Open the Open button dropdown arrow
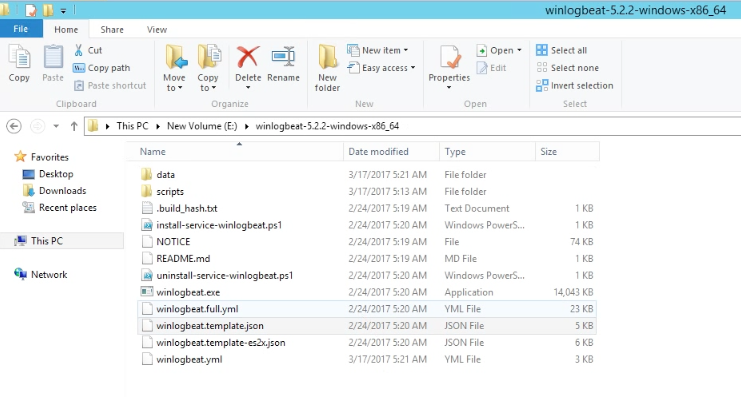Screen dimensions: 741x397 click(519, 50)
